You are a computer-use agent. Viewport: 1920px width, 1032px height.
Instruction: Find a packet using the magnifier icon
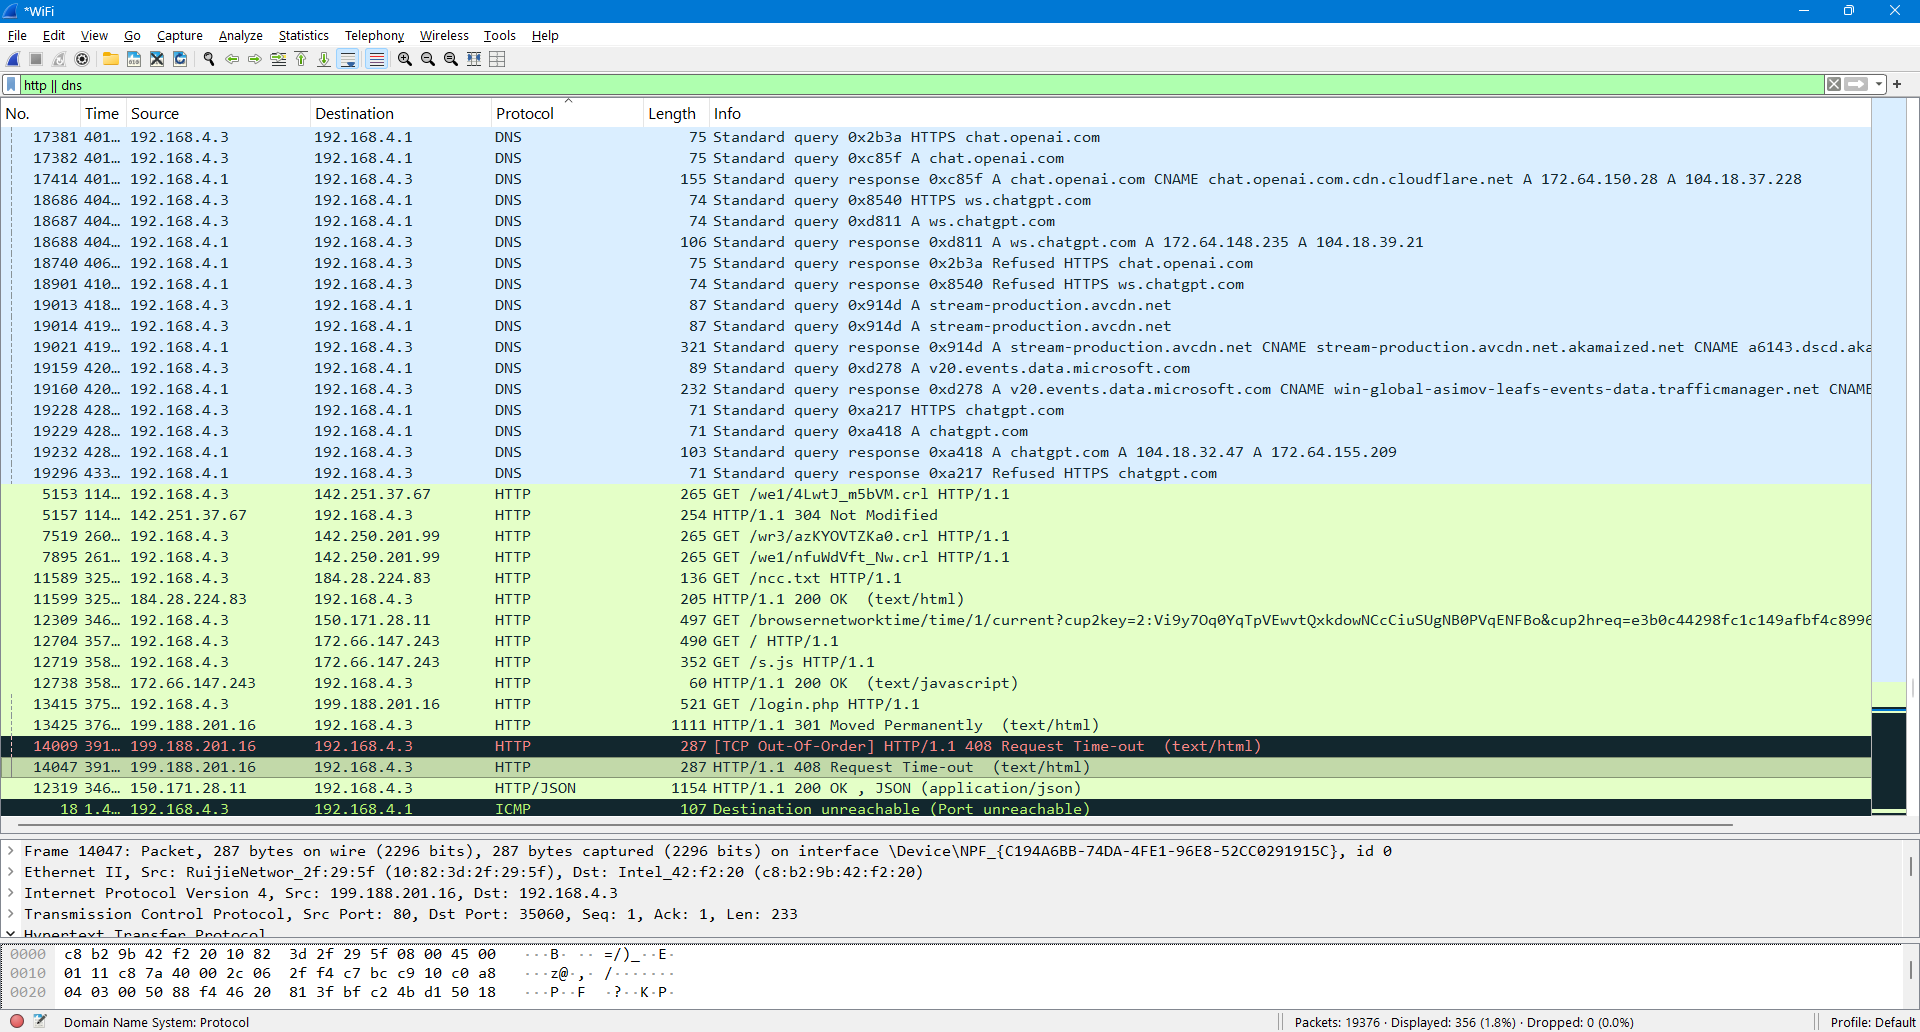pyautogui.click(x=209, y=59)
